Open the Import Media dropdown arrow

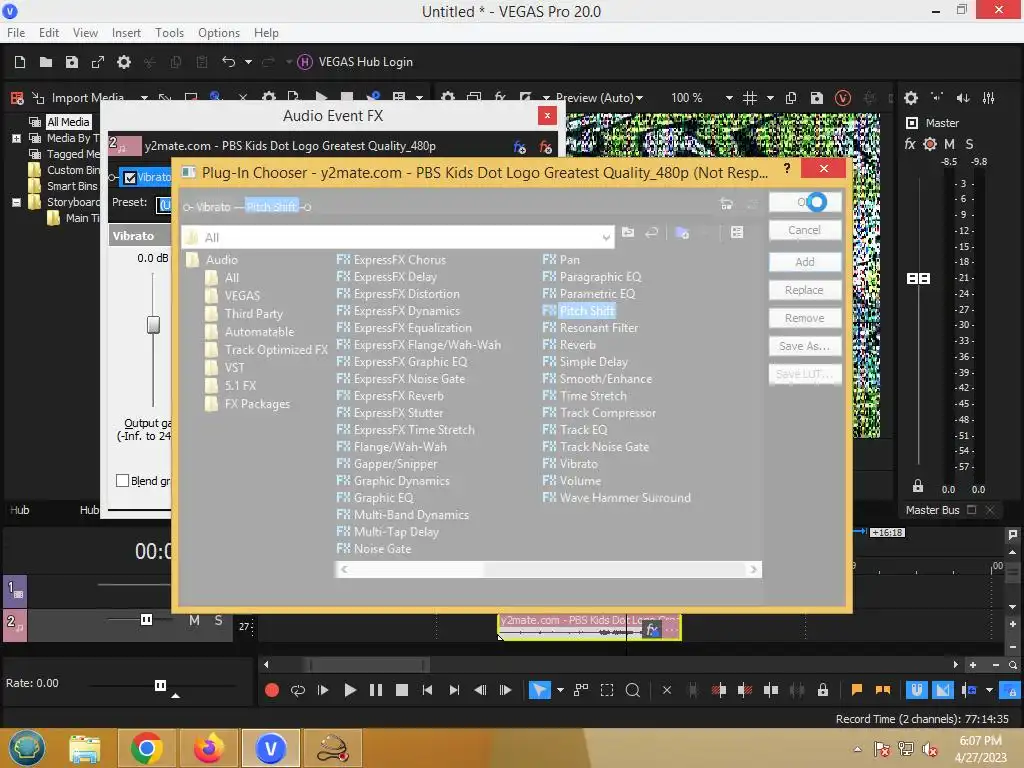[144, 98]
